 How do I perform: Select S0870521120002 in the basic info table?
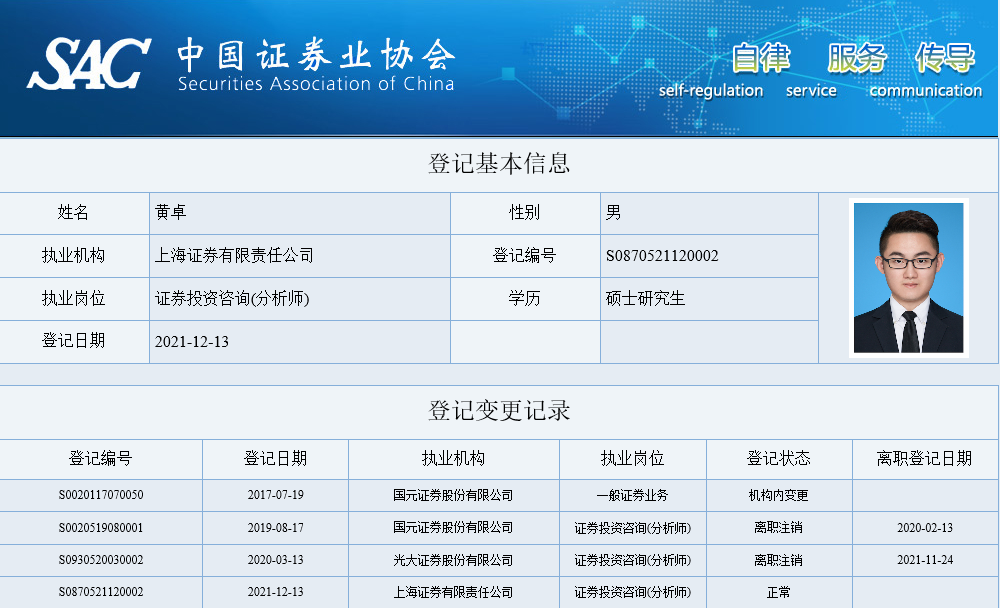[x=662, y=256]
